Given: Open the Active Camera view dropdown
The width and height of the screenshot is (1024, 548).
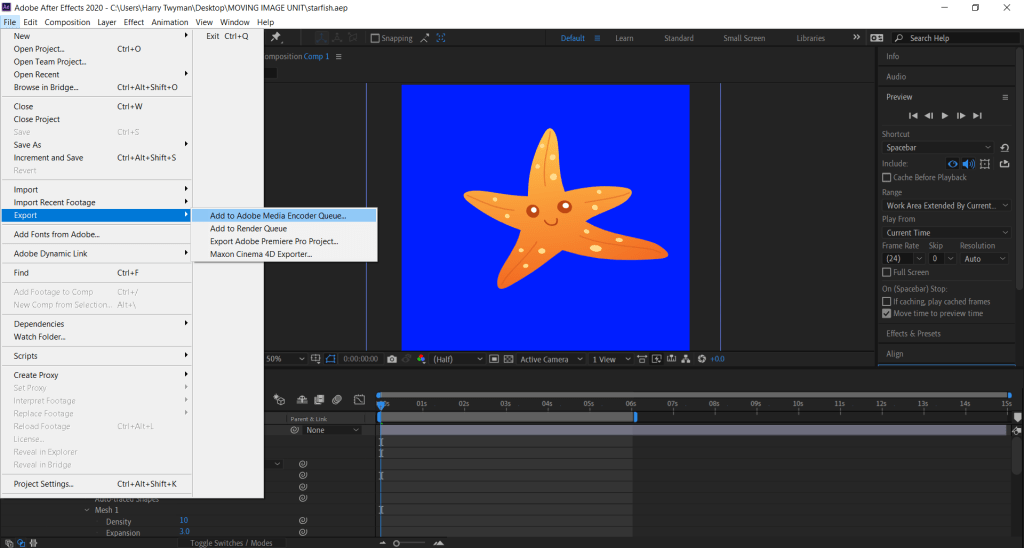Looking at the screenshot, I should coord(549,359).
